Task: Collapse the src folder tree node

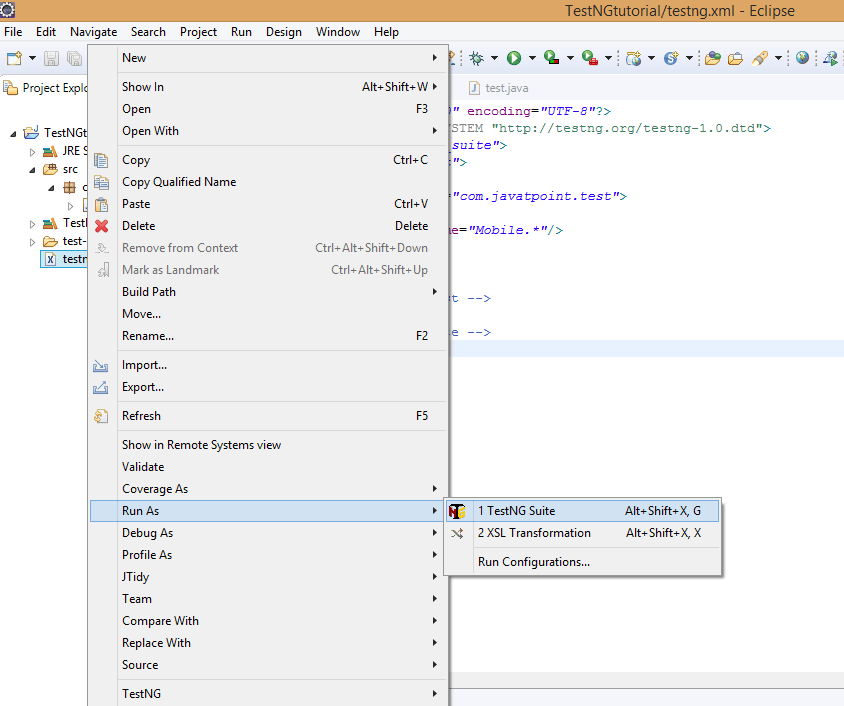Action: 32,170
